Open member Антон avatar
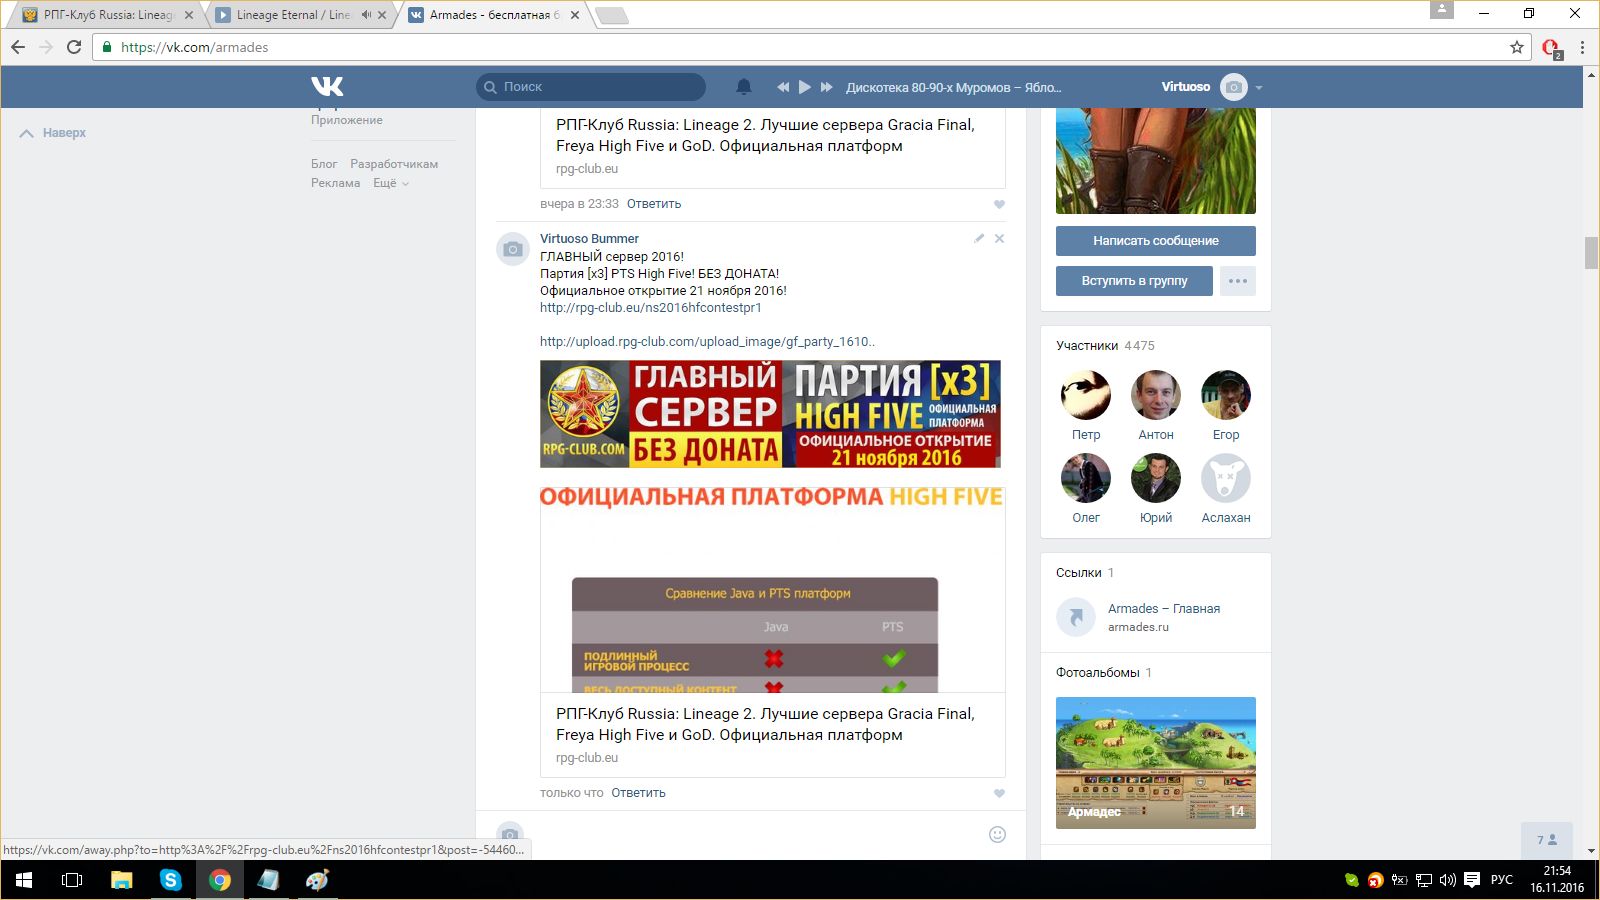The image size is (1600, 900). point(1156,395)
